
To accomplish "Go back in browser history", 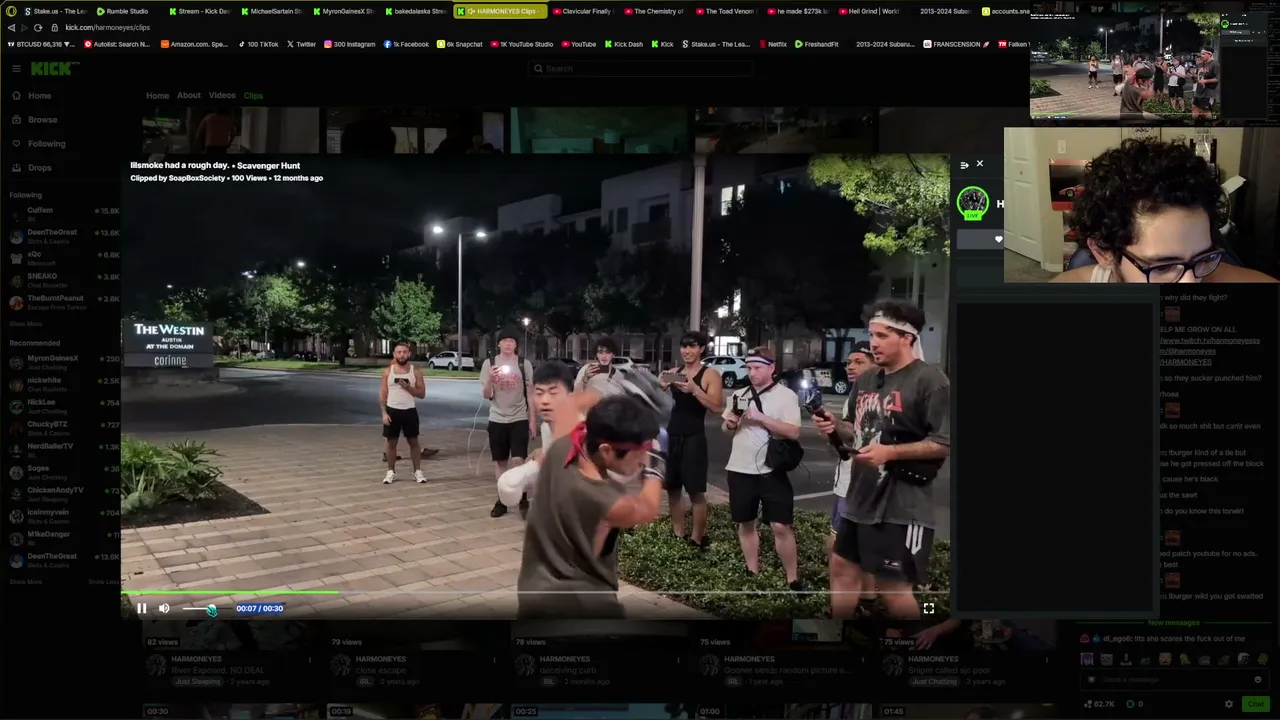I will (x=11, y=27).
